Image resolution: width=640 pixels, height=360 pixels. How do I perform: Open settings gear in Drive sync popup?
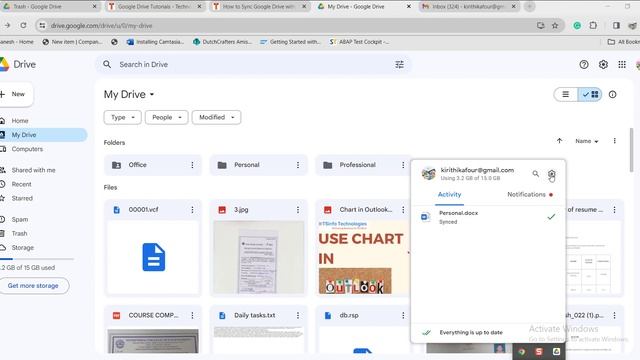coord(551,174)
